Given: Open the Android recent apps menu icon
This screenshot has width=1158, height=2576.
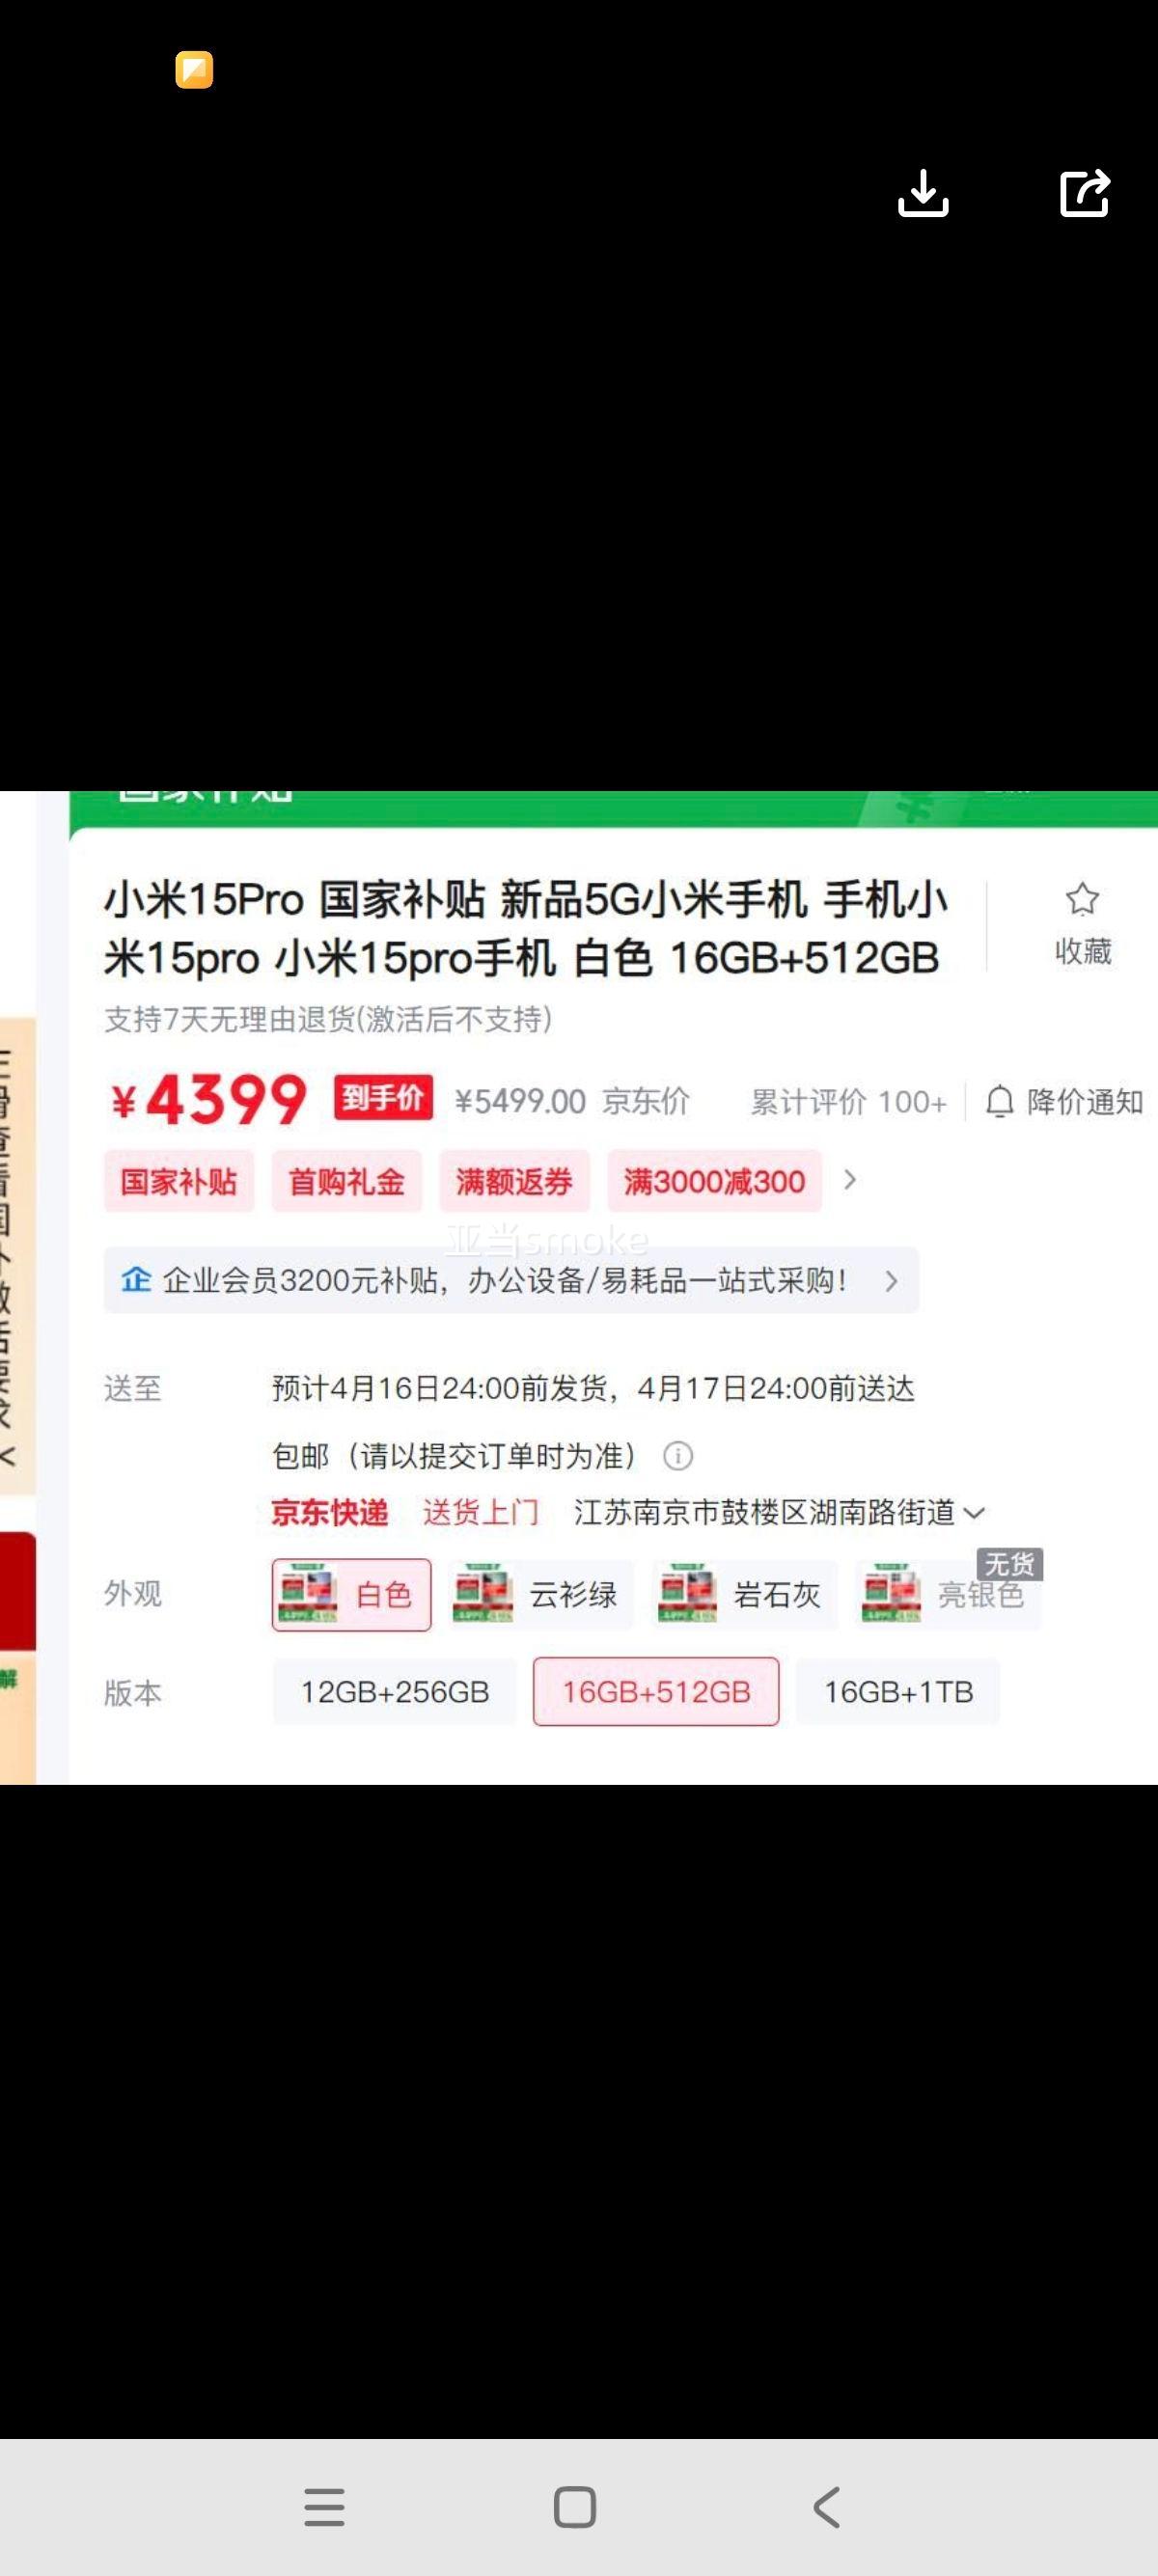Looking at the screenshot, I should point(324,2507).
